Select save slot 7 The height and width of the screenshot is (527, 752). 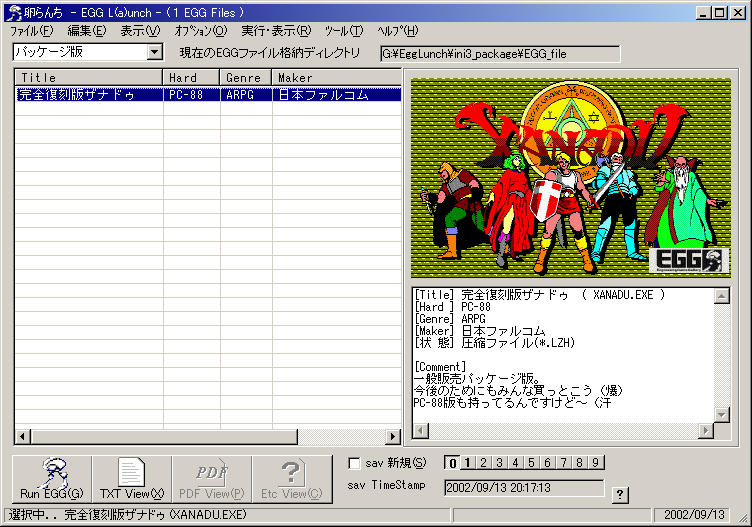pyautogui.click(x=564, y=463)
